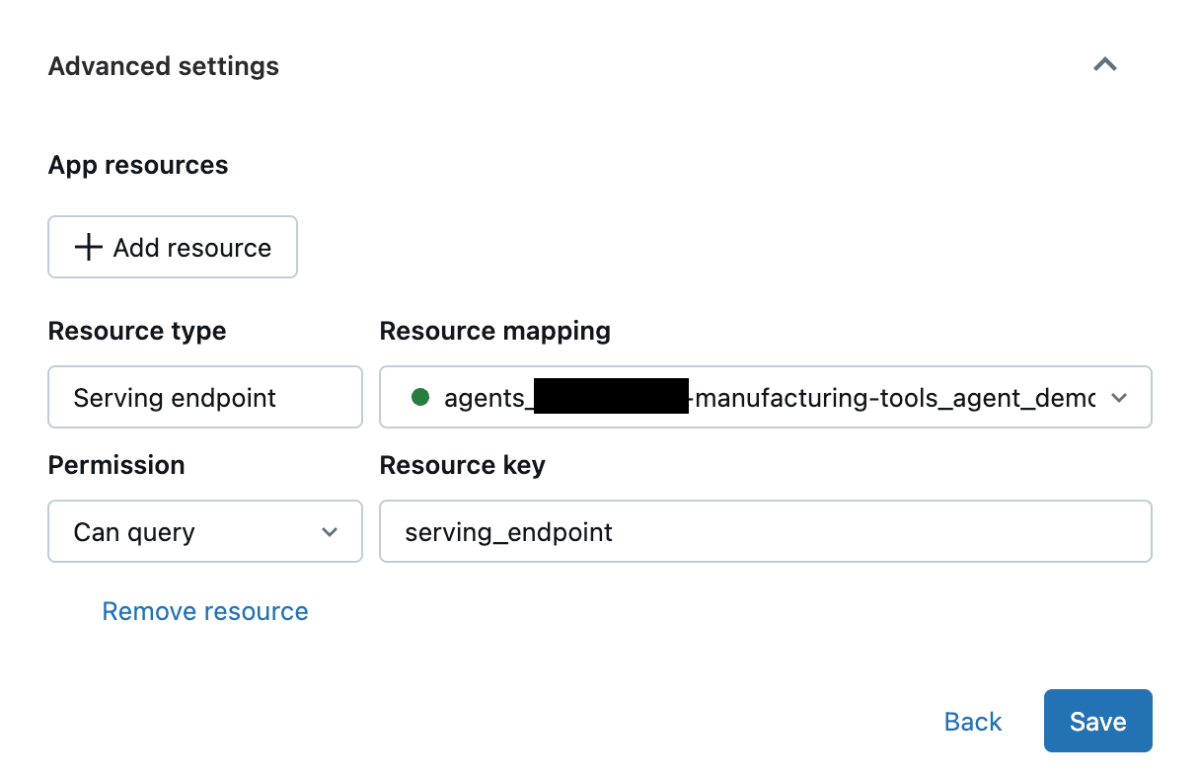Click the Add resource button

(x=172, y=247)
